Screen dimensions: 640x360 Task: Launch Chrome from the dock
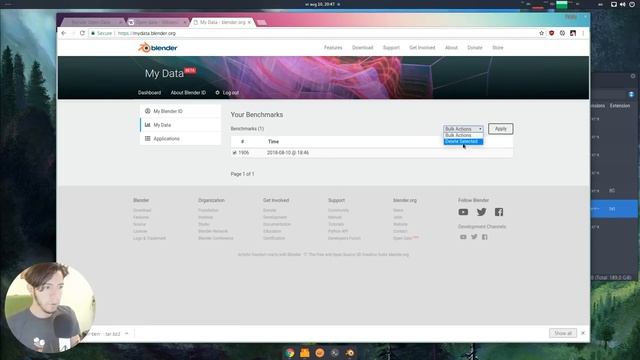[290, 353]
